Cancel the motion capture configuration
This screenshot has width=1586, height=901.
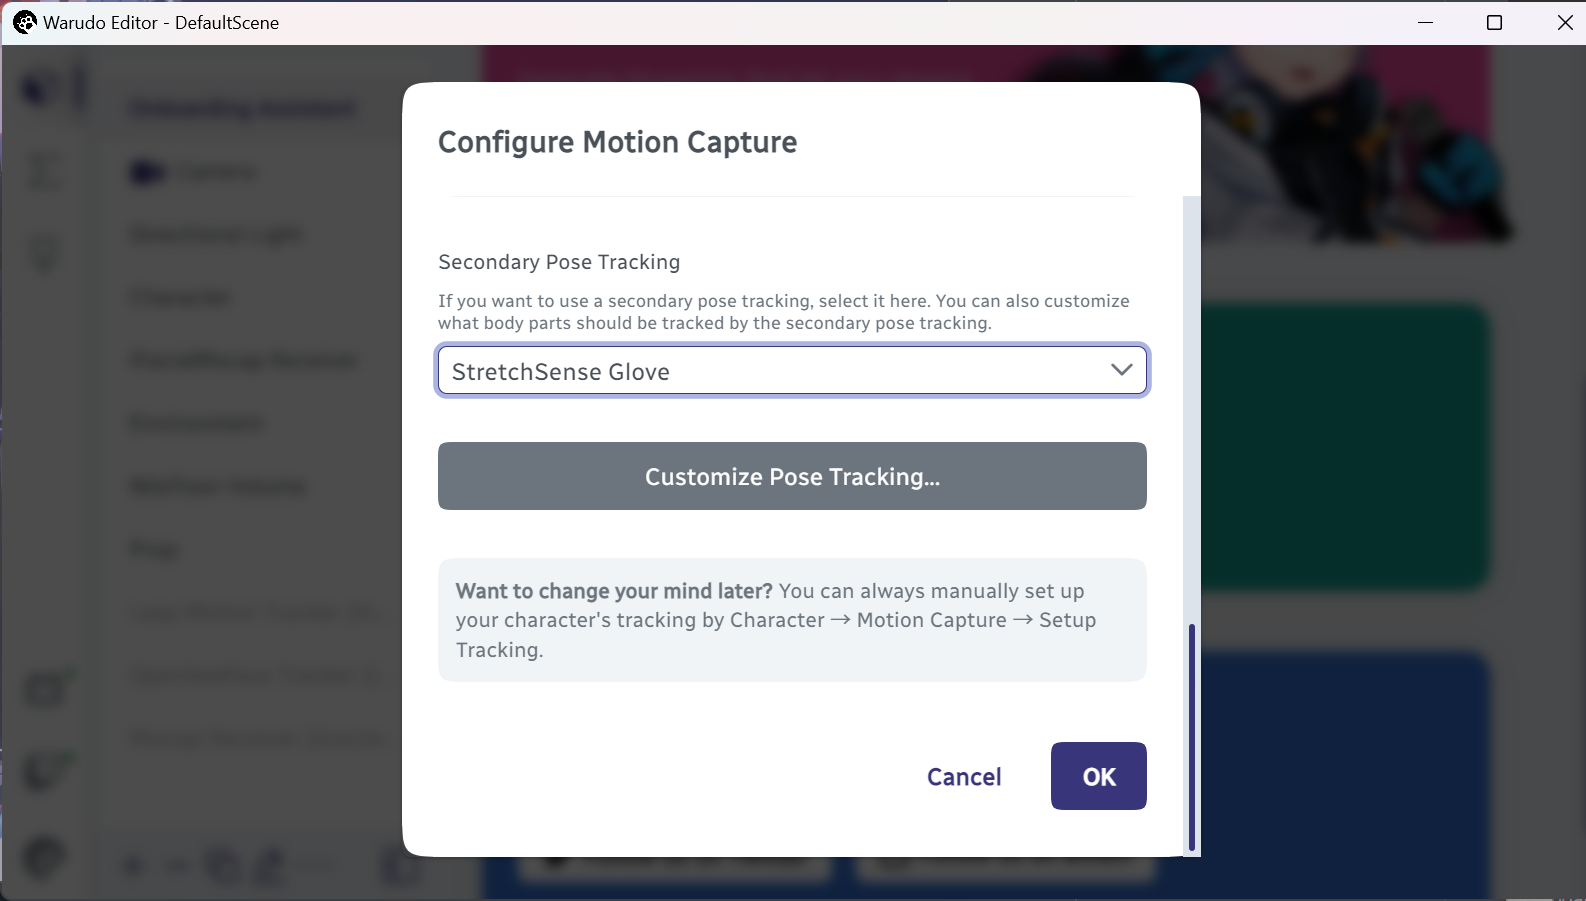click(964, 777)
